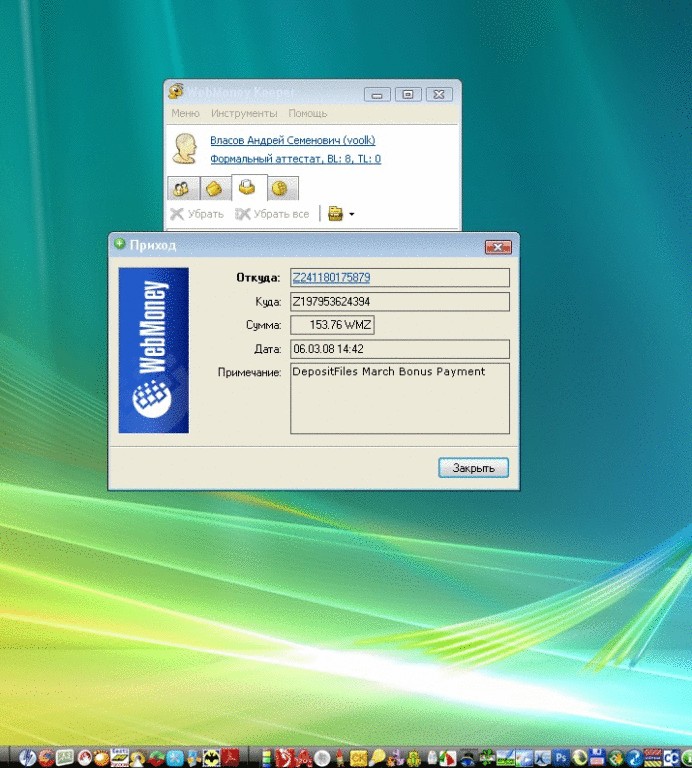Viewport: 692px width, 768px height.
Task: Click the light bulb icon in the dock
Action: pos(378,758)
